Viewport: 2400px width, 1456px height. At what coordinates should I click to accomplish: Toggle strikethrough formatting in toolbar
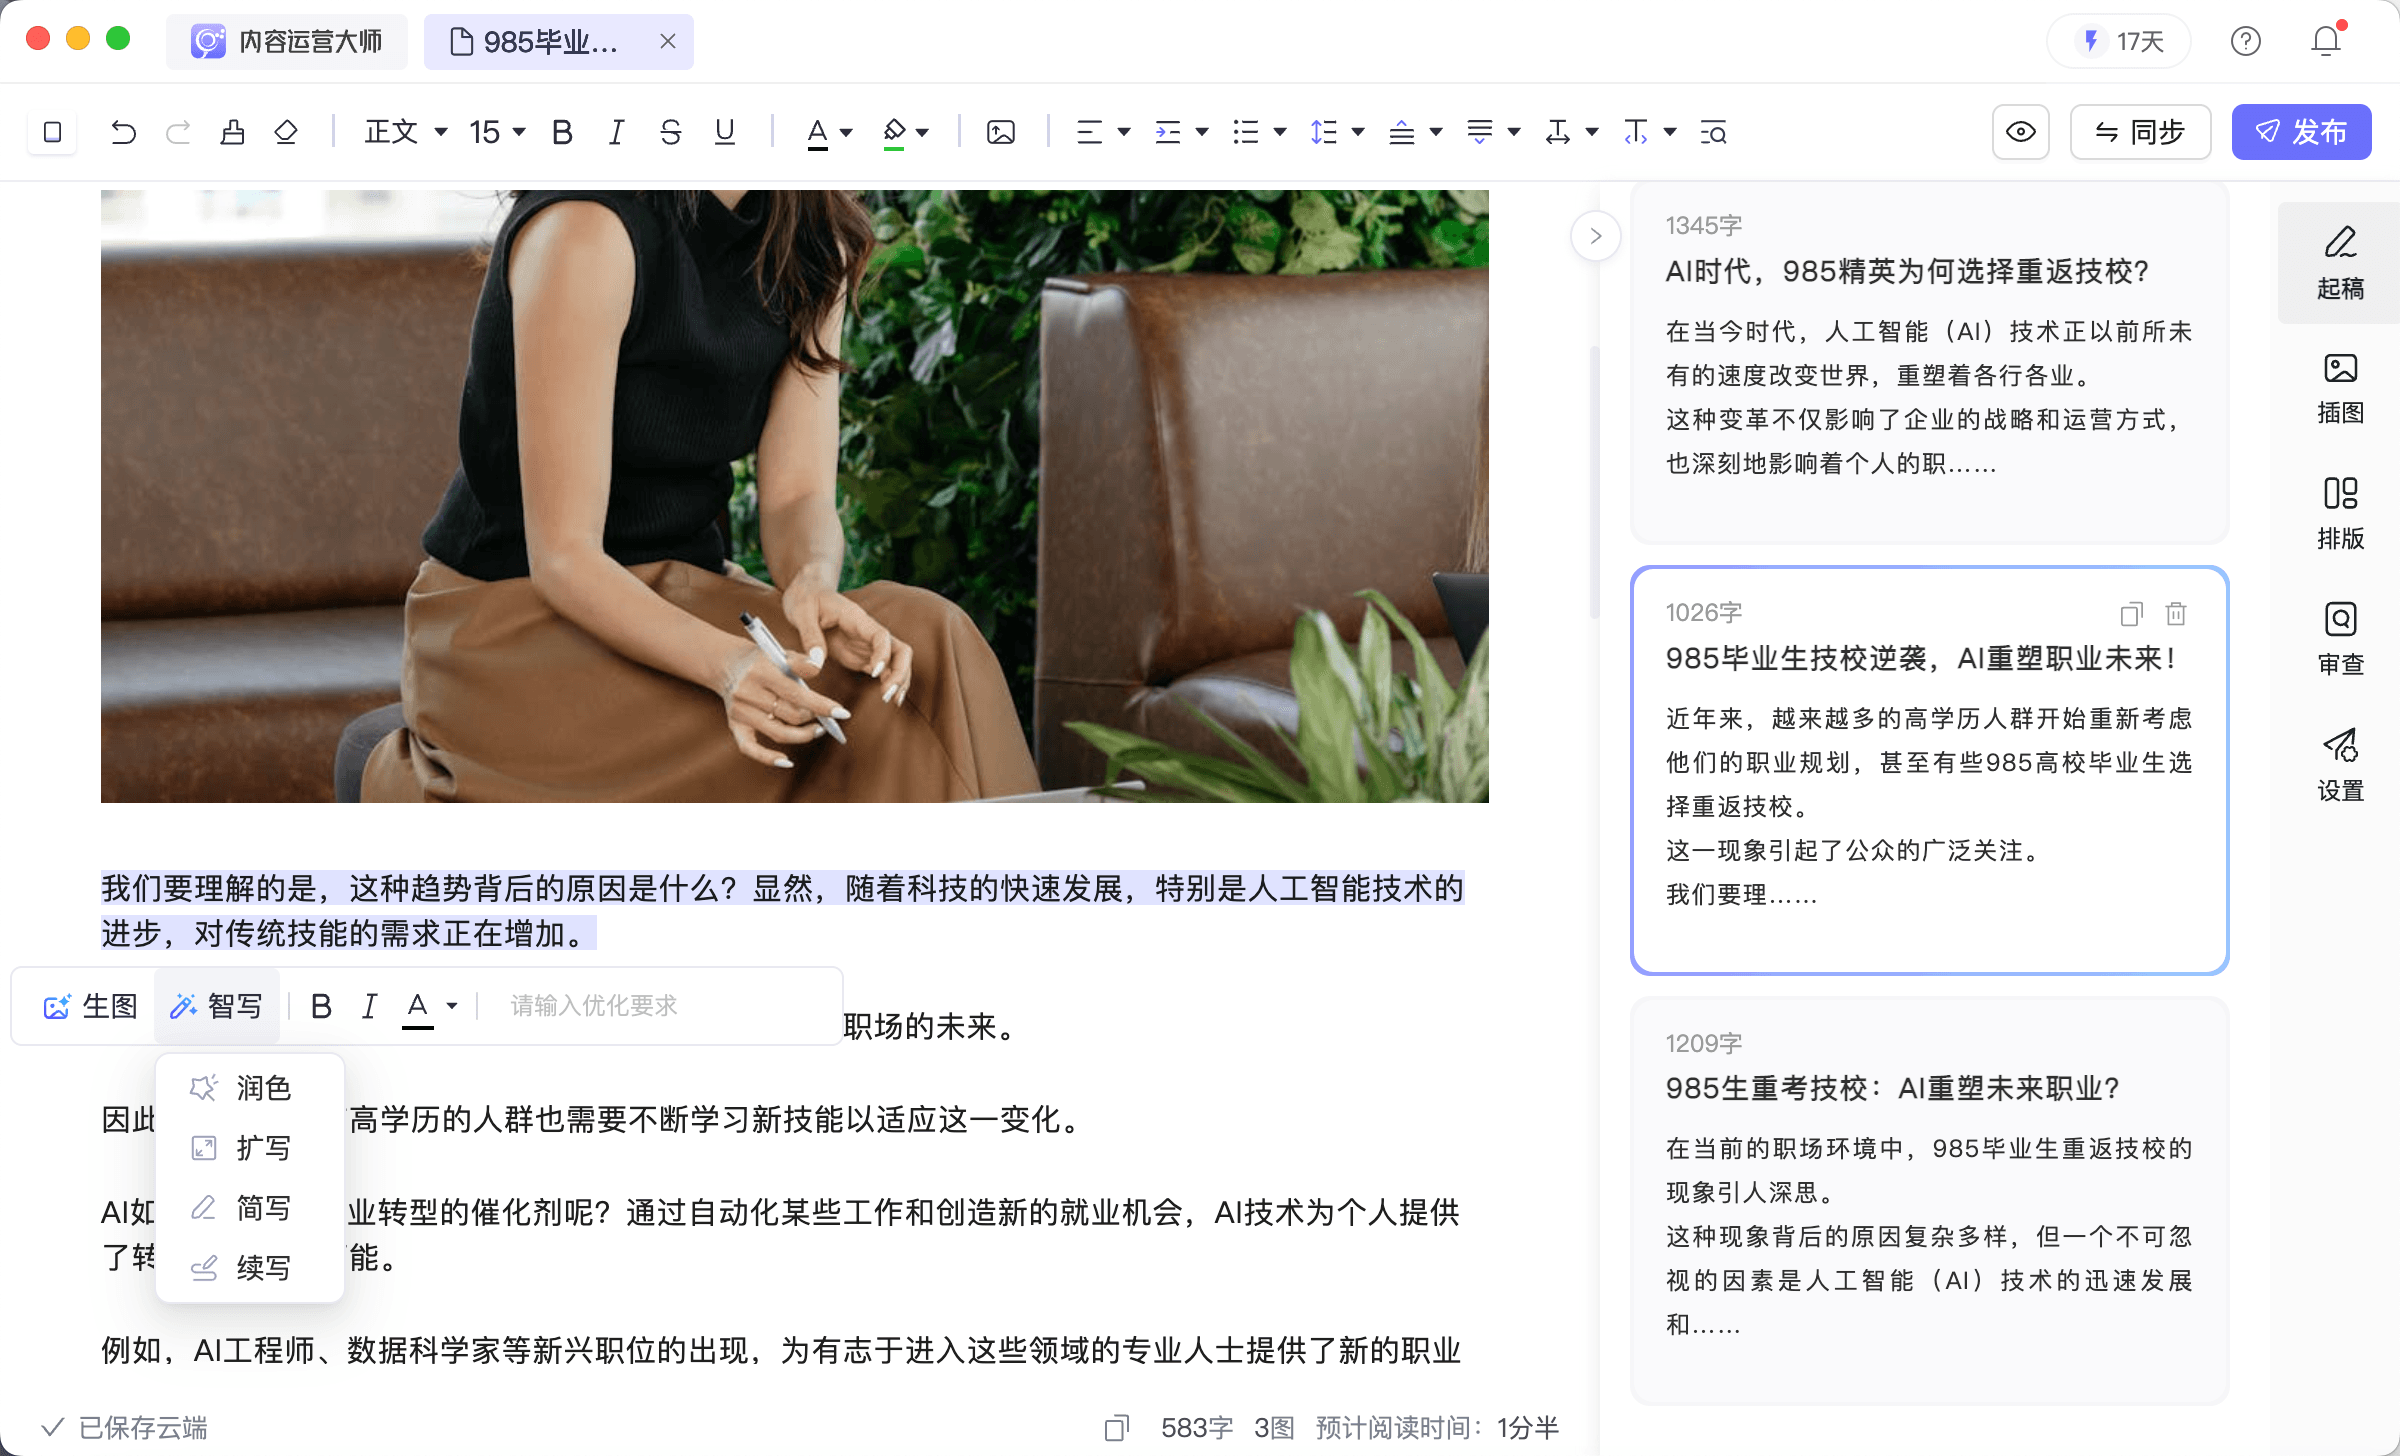[x=670, y=132]
